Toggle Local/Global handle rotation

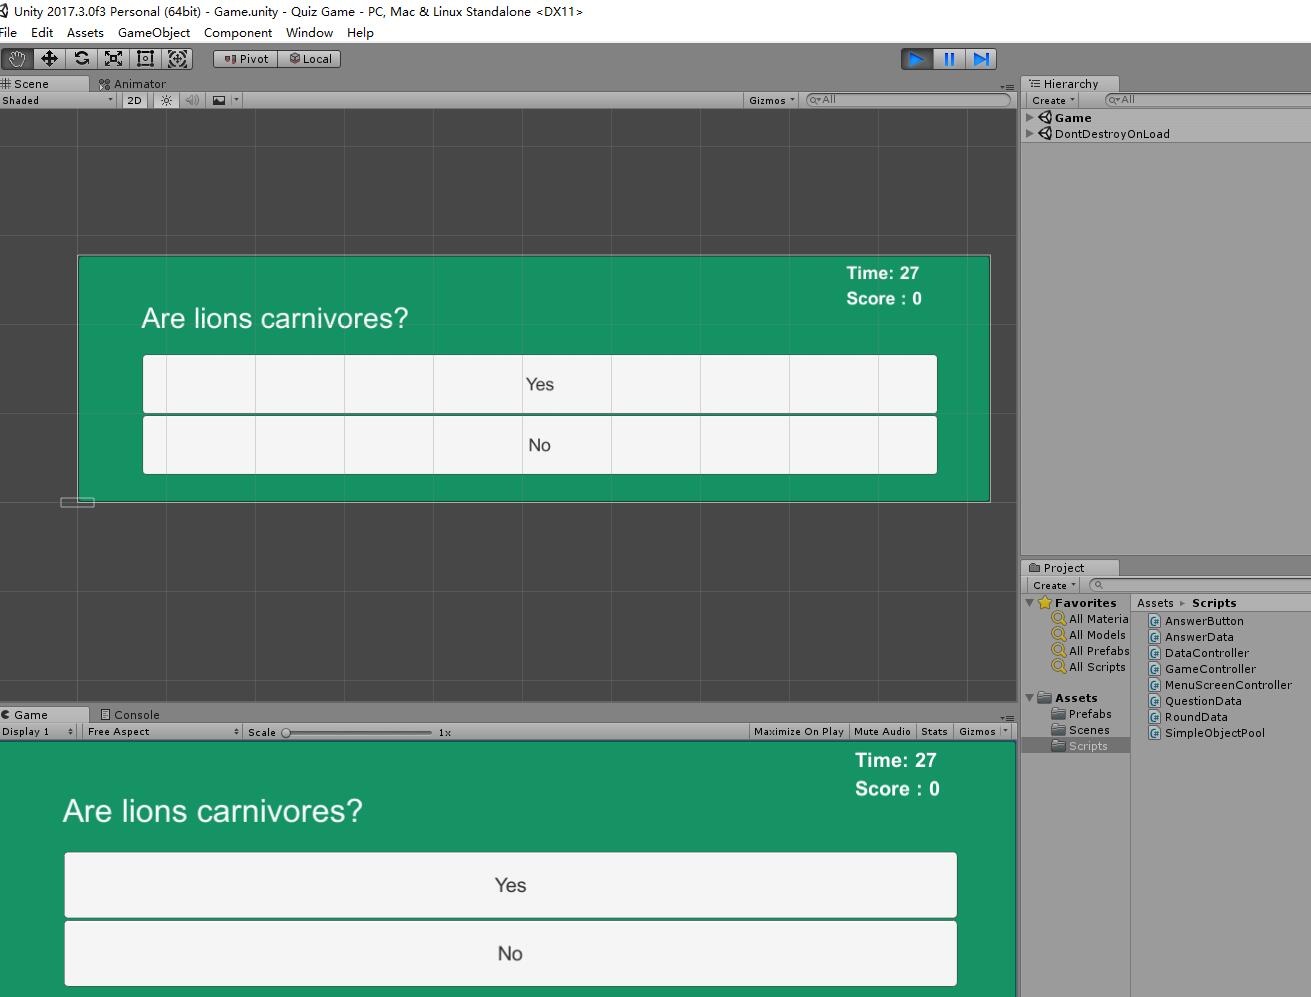310,59
